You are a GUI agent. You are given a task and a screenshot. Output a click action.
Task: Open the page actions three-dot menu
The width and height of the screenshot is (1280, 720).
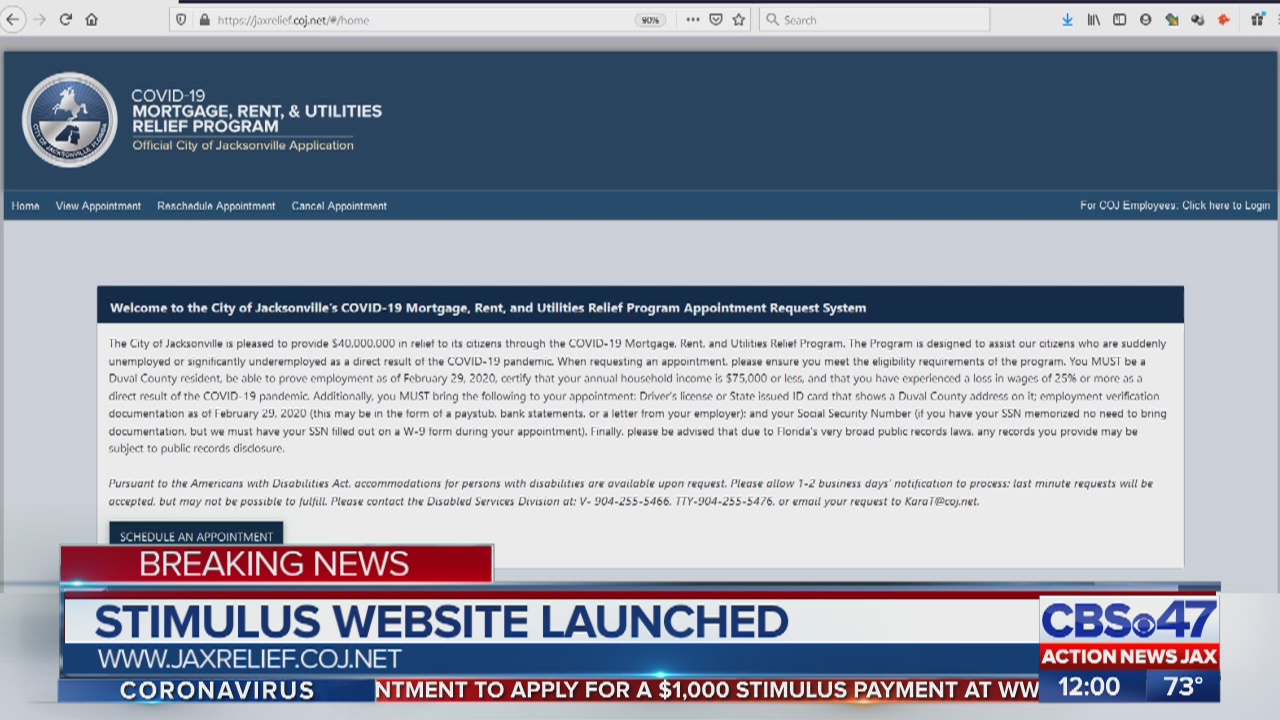click(693, 20)
